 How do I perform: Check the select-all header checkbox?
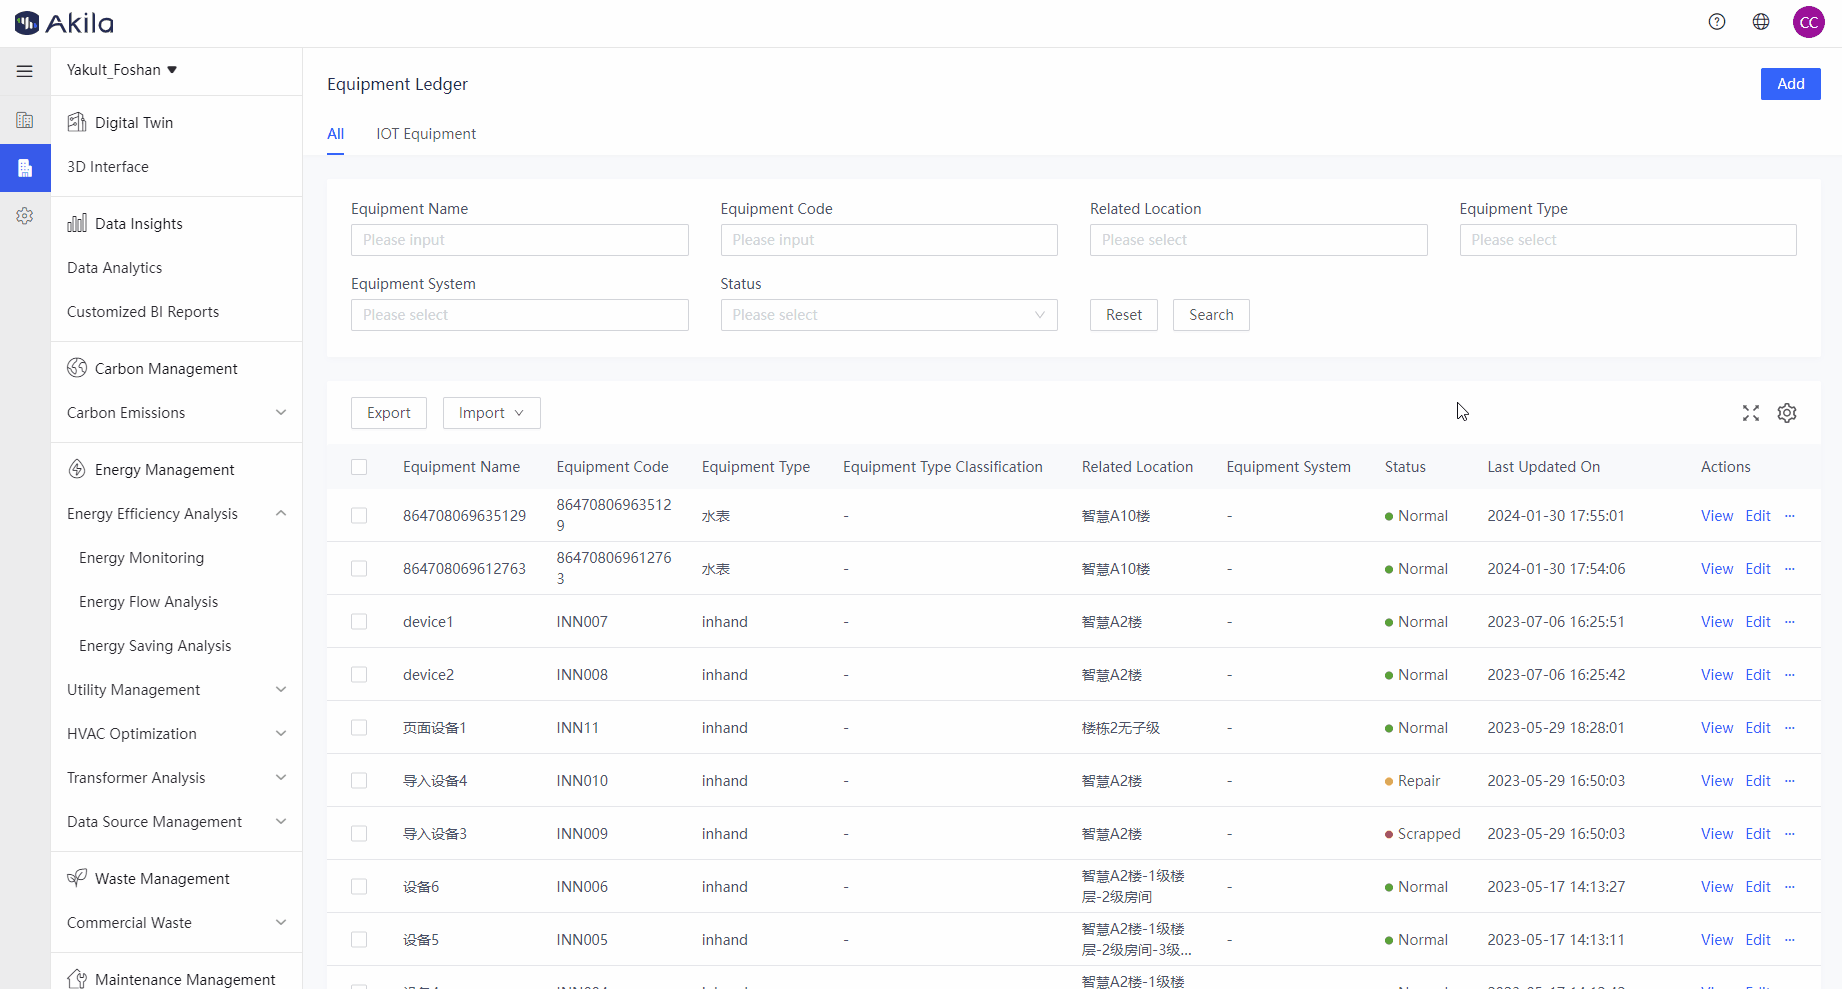tap(359, 467)
